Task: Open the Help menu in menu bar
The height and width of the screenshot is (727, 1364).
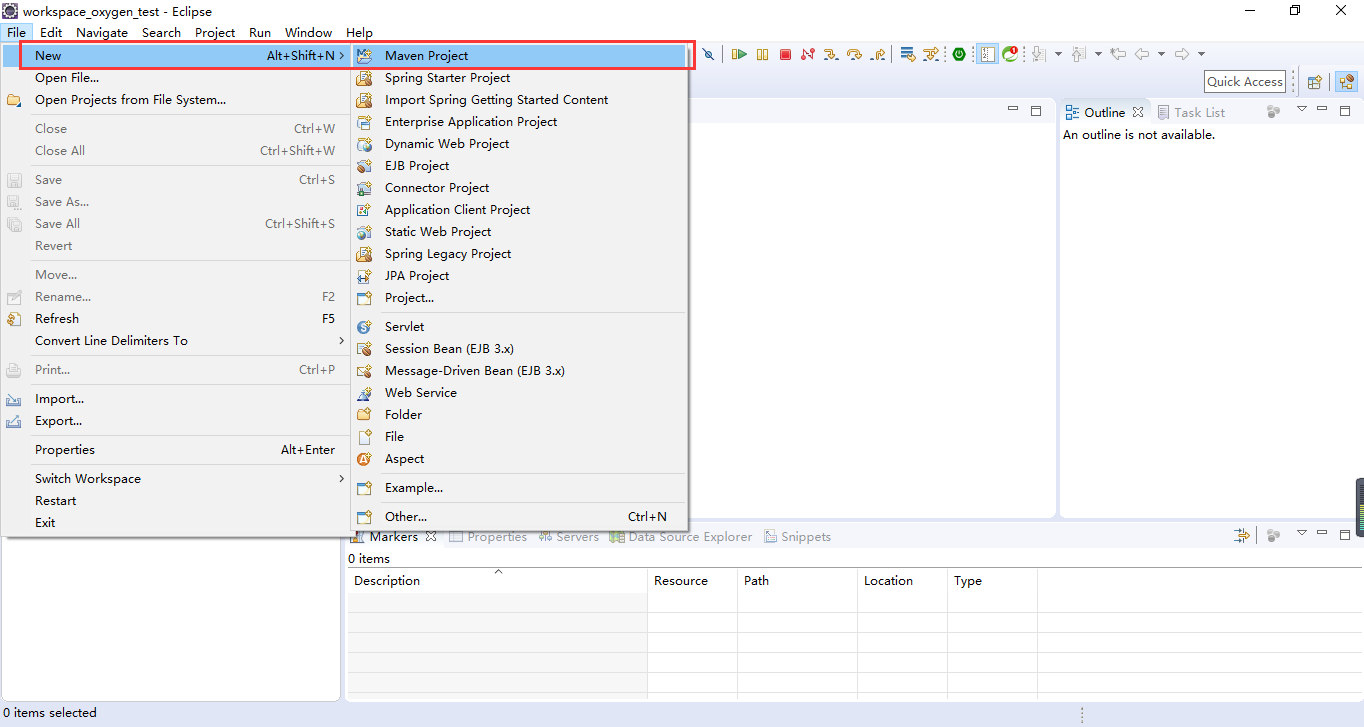Action: coord(359,32)
